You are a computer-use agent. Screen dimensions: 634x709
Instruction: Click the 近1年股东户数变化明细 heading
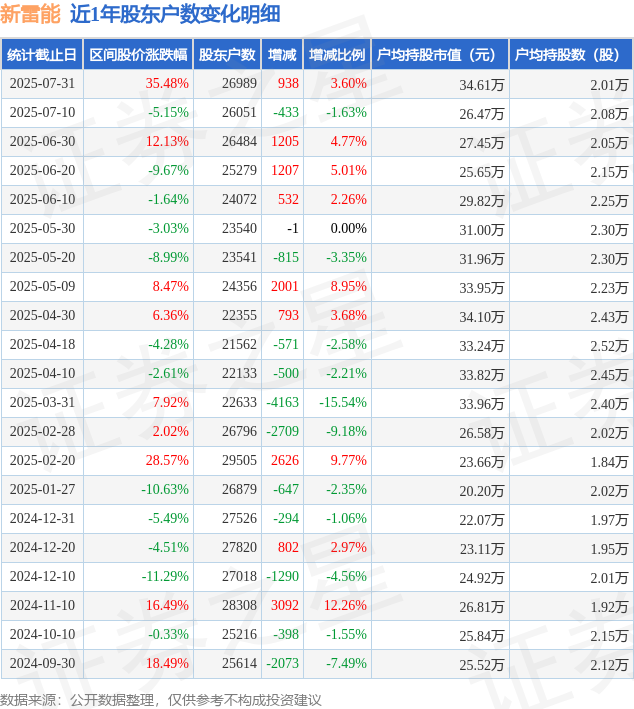[x=175, y=14]
